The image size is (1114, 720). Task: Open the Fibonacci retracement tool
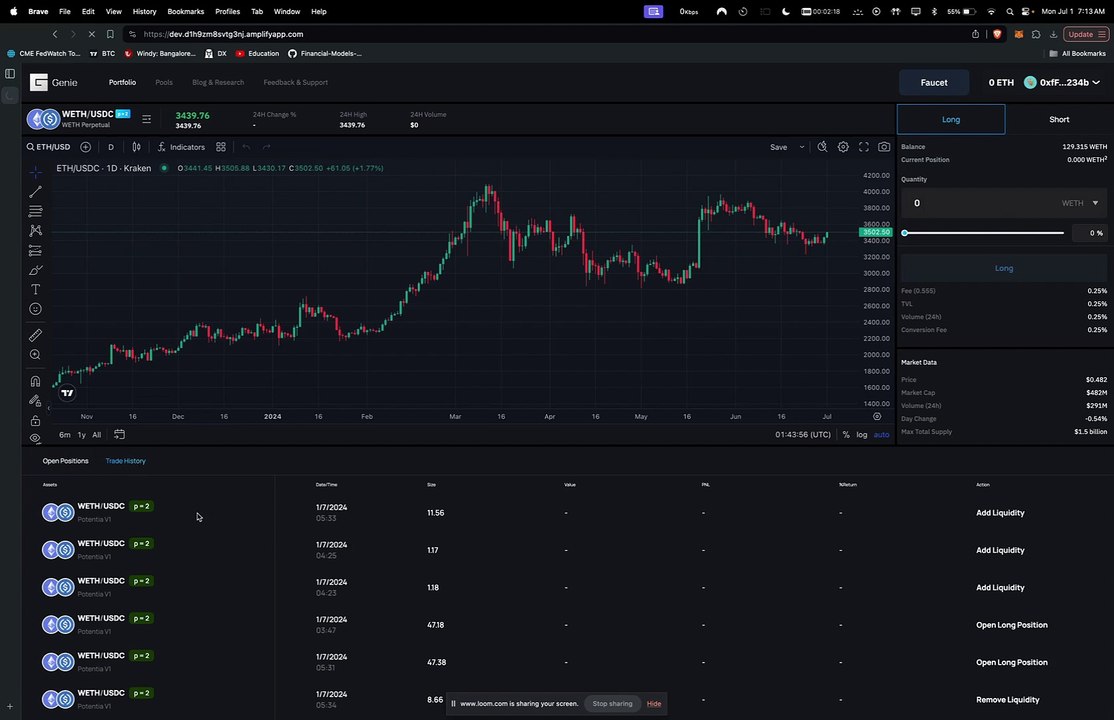tap(35, 211)
